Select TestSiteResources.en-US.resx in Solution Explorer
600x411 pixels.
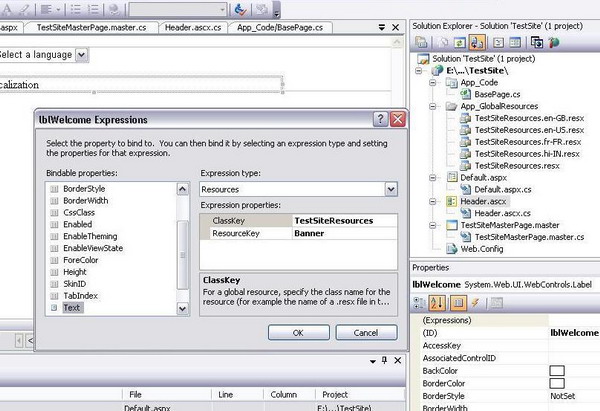(x=529, y=130)
